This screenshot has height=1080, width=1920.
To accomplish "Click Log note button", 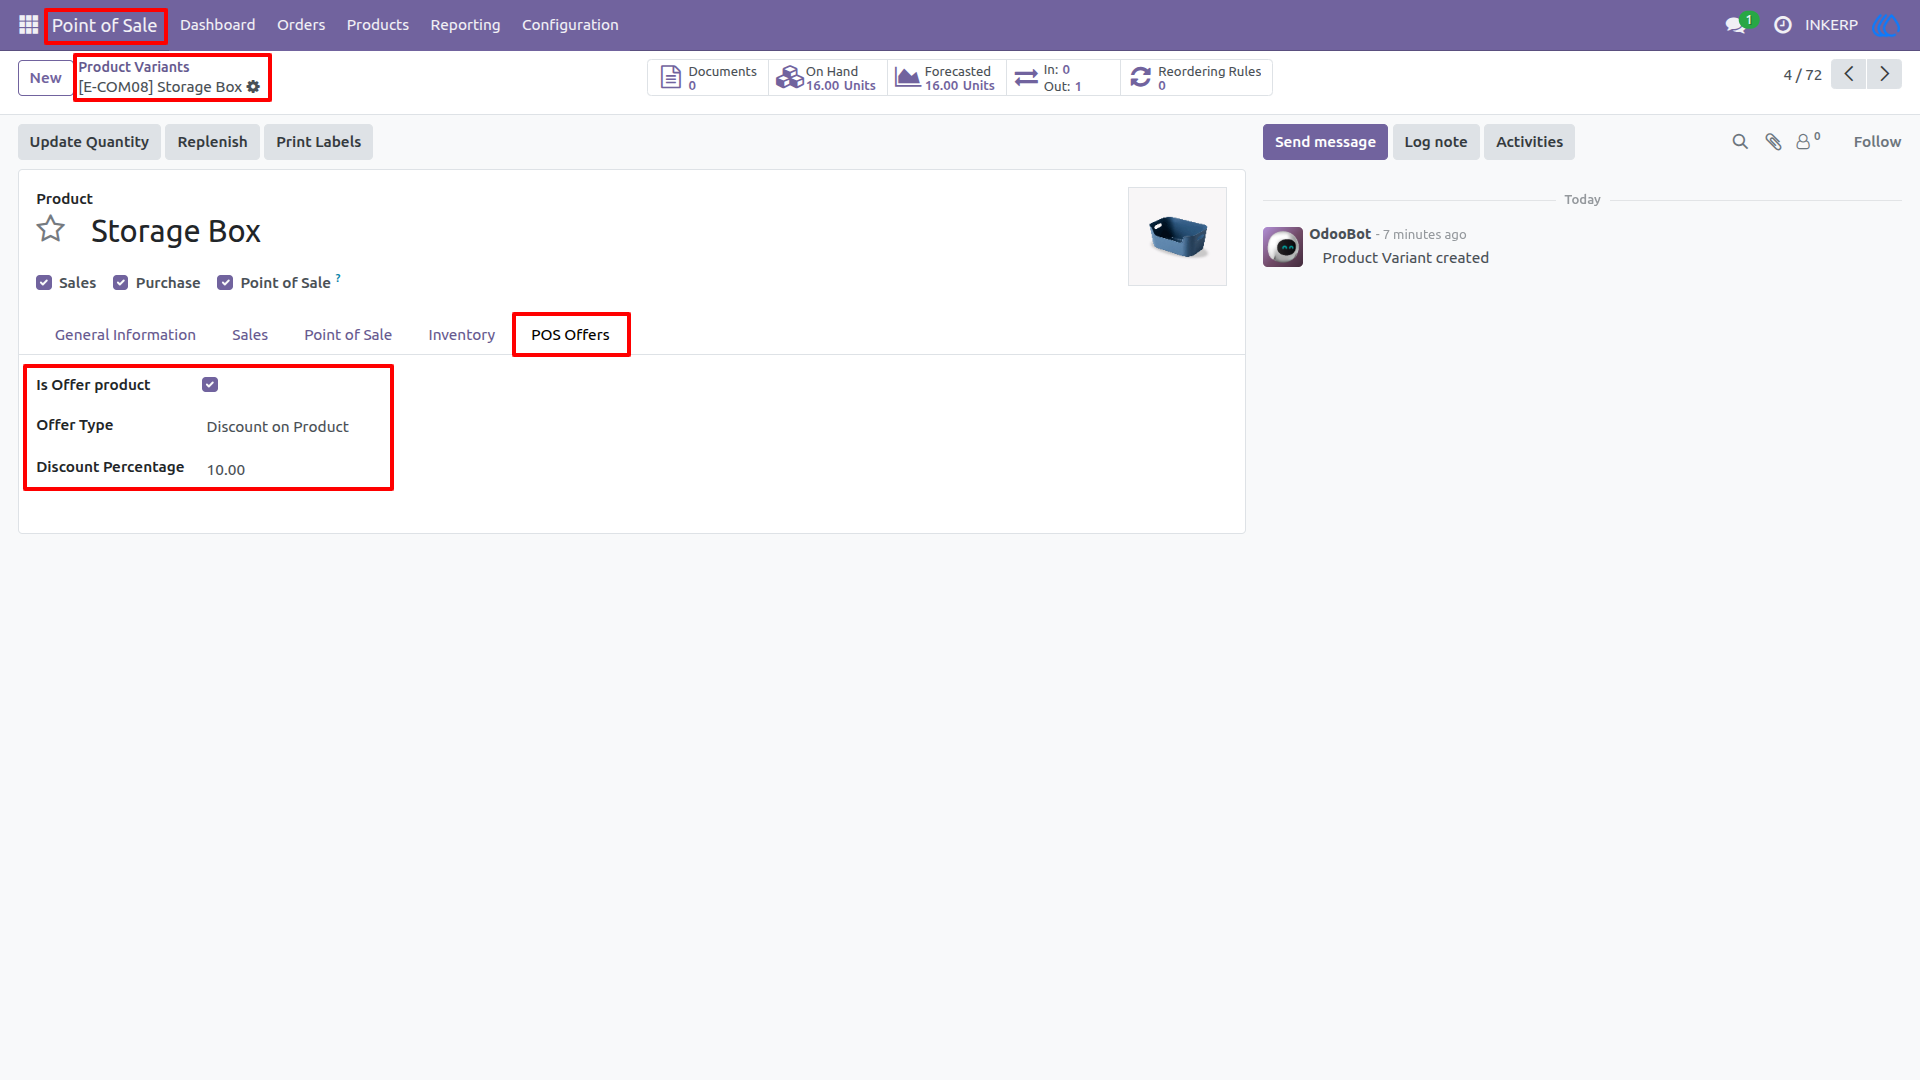I will (1435, 142).
